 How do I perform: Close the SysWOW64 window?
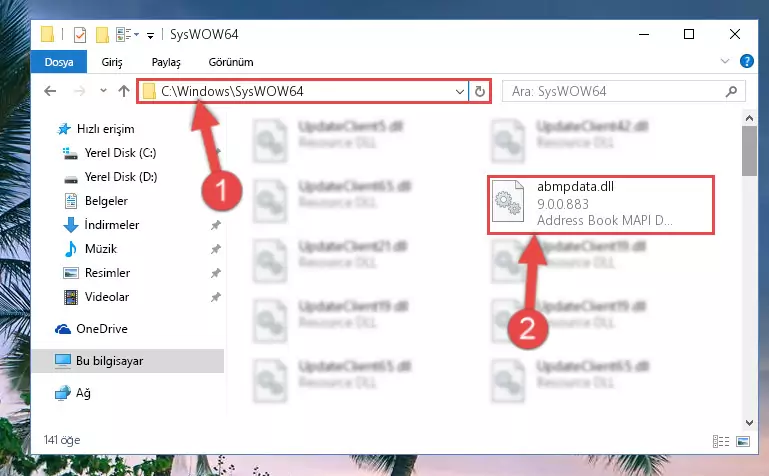(x=735, y=34)
